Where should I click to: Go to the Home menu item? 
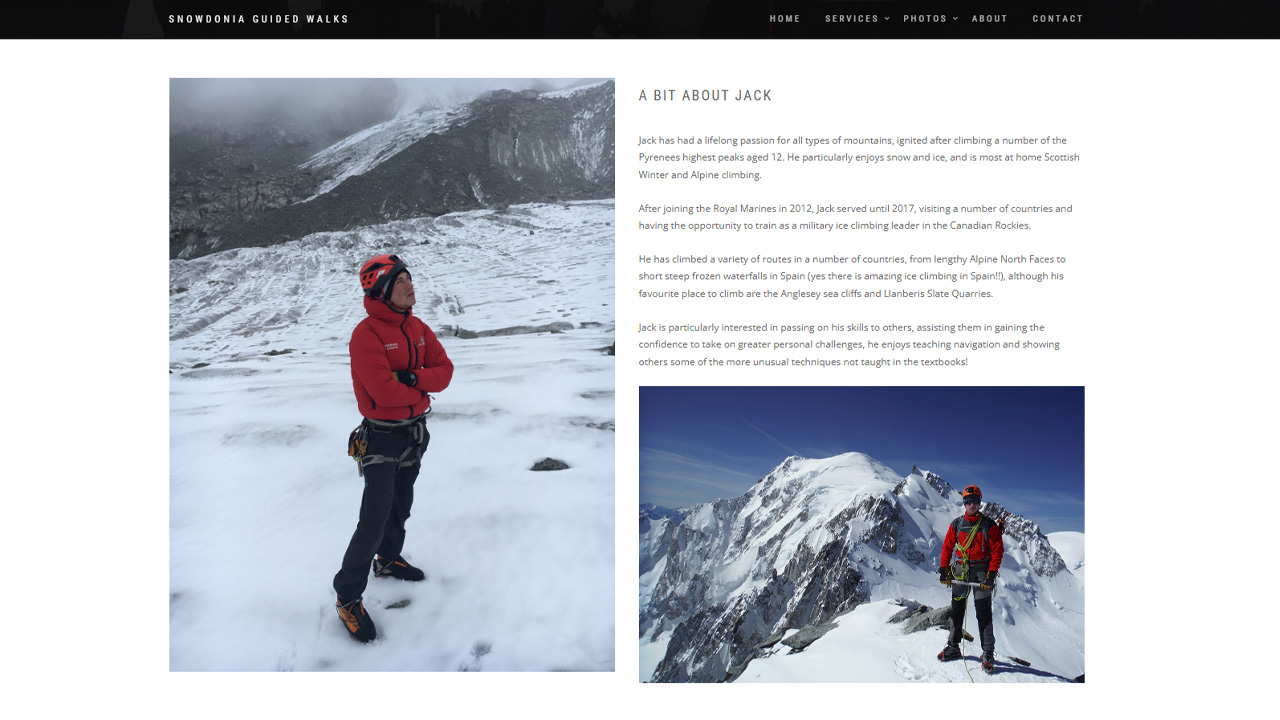pos(785,19)
